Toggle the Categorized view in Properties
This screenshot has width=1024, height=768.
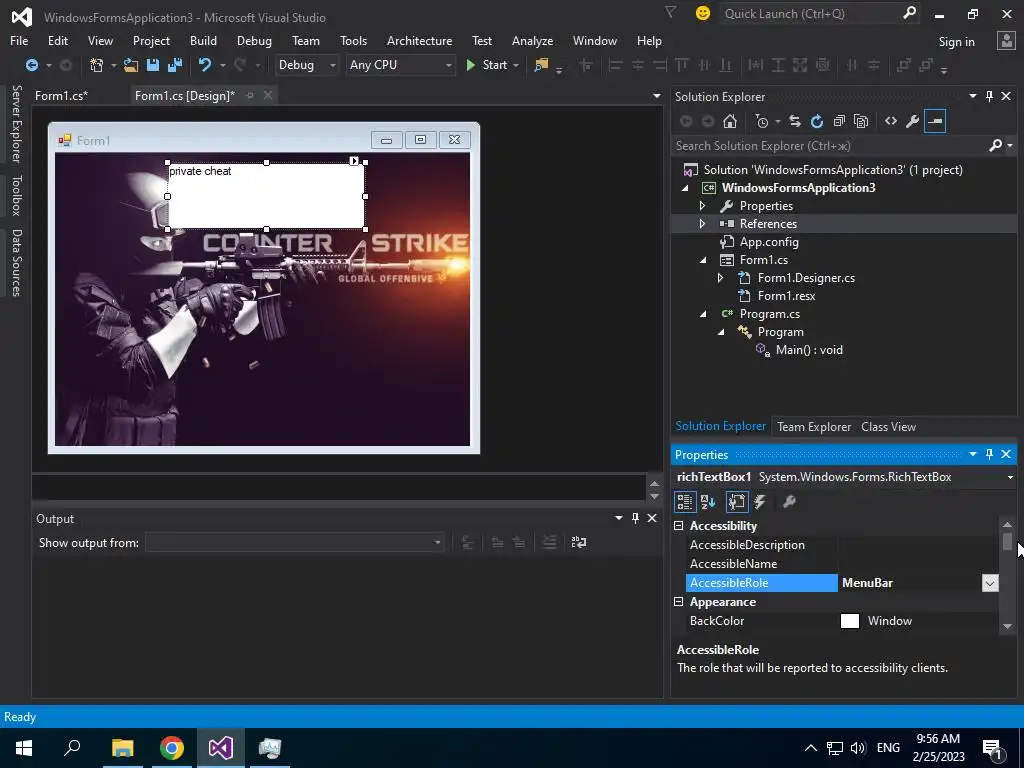684,502
